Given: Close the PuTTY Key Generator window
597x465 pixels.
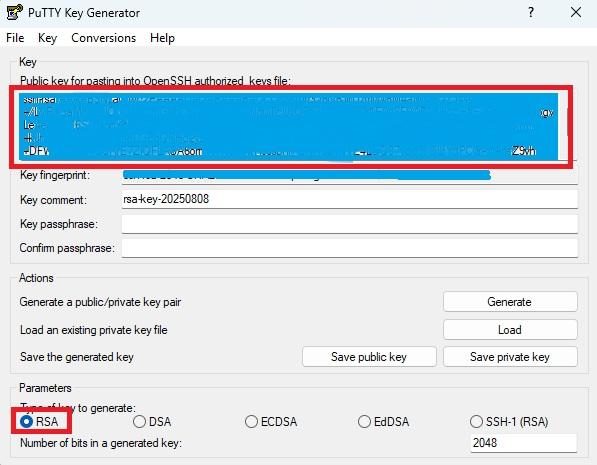Looking at the screenshot, I should pyautogui.click(x=576, y=13).
